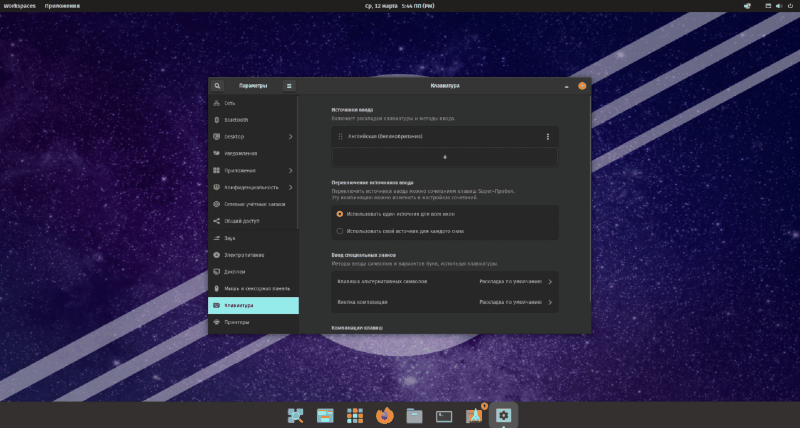Image resolution: width=800 pixels, height=428 pixels.
Task: Click the Дисплеи monitor icon
Action: (216, 272)
